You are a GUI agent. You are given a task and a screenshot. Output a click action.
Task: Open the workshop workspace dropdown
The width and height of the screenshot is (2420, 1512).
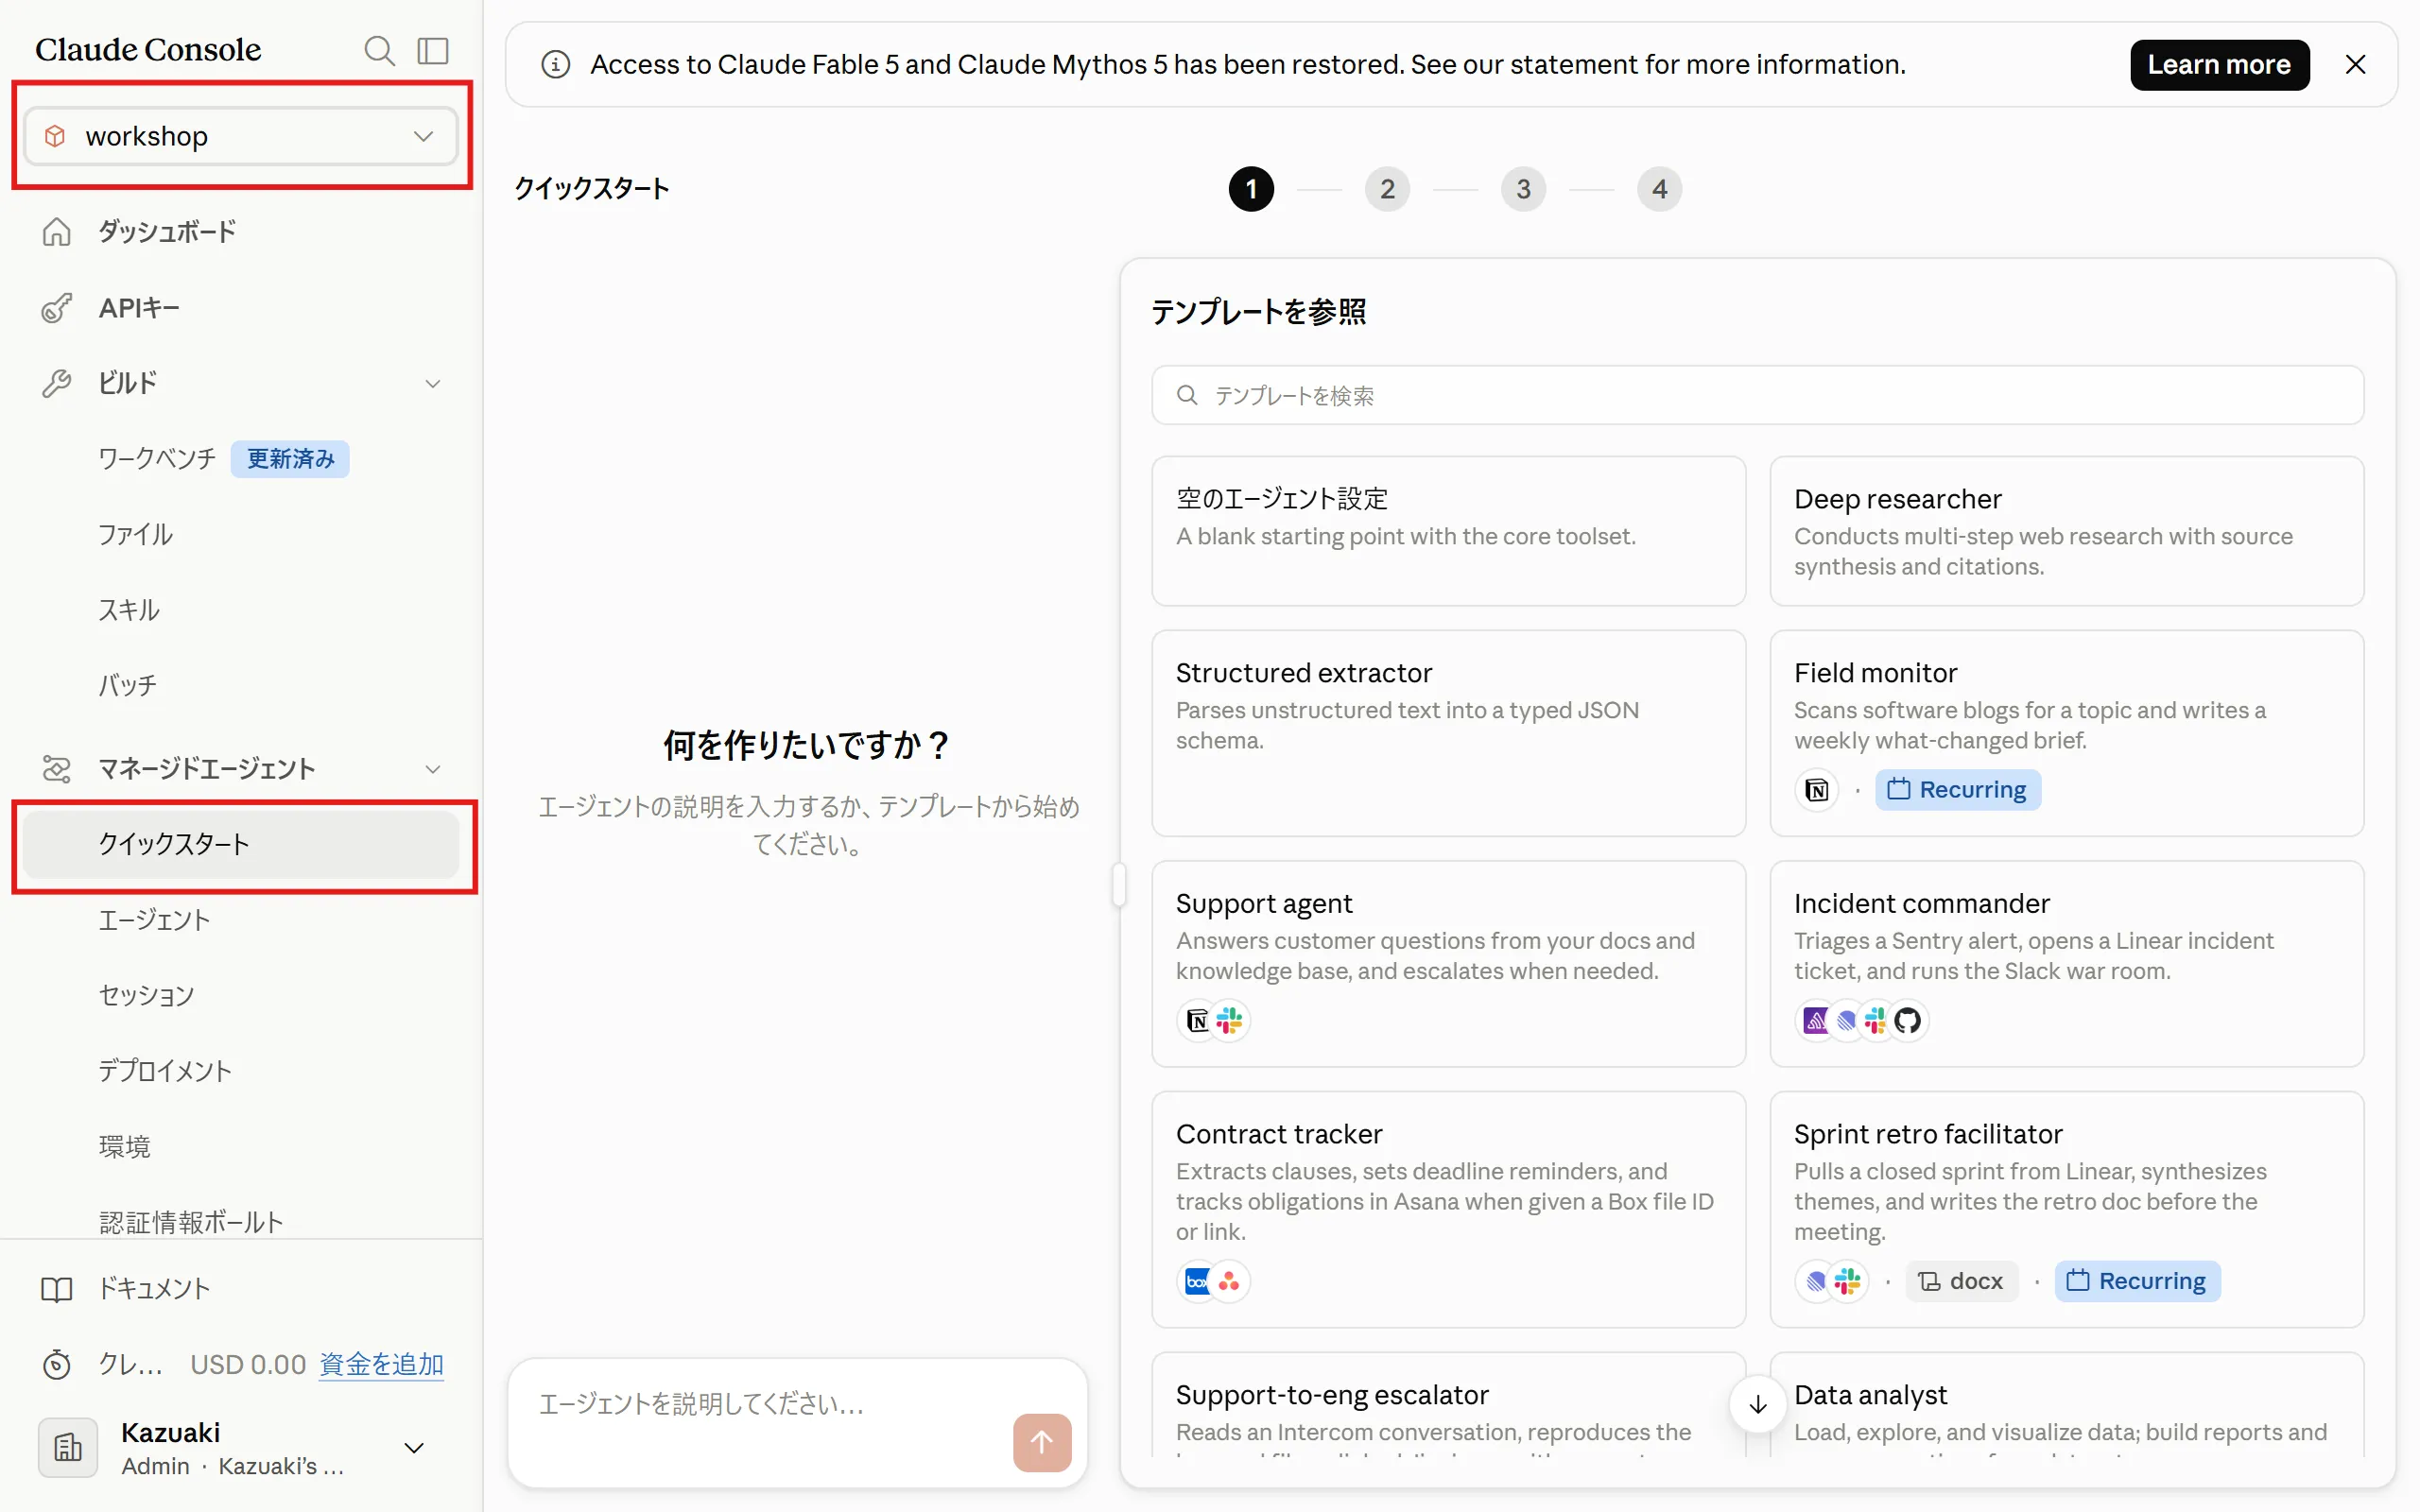(x=240, y=136)
